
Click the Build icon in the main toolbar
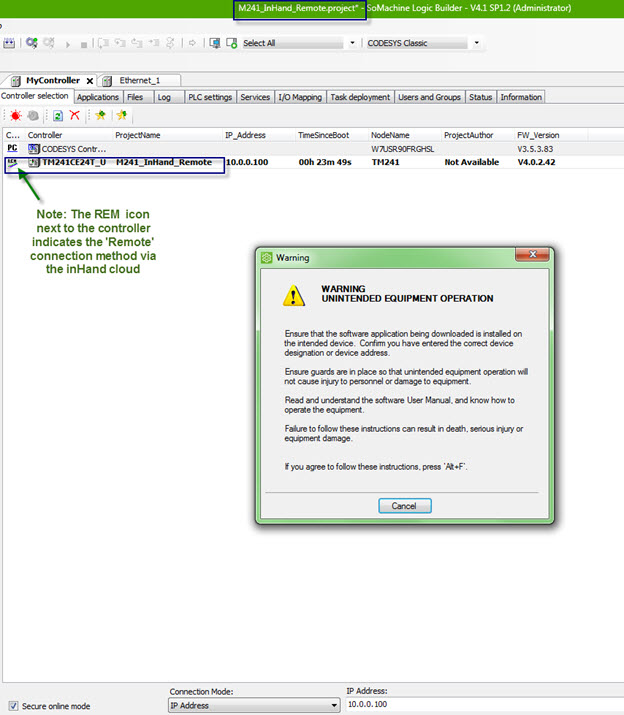(x=9, y=43)
